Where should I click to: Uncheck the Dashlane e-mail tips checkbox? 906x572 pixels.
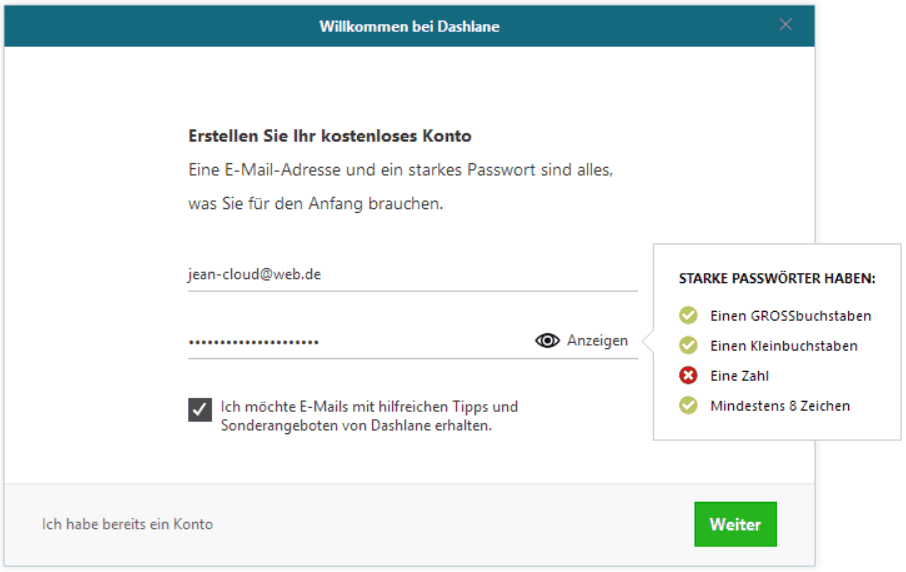click(x=200, y=410)
